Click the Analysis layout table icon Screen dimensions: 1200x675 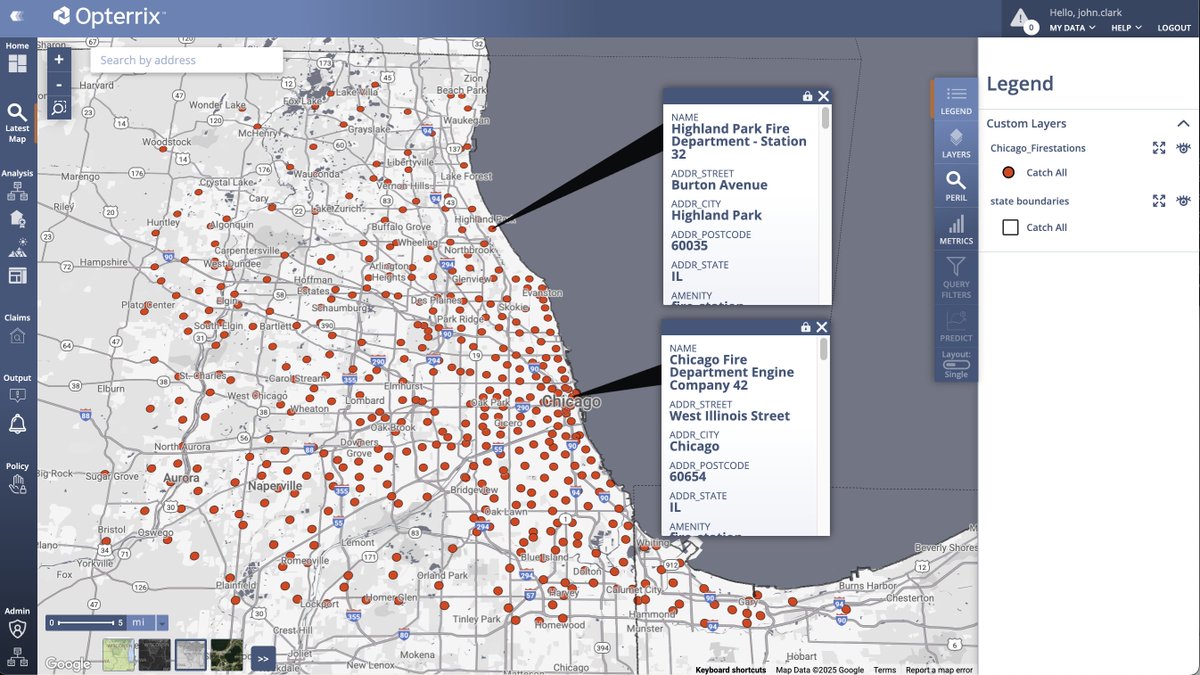[x=17, y=275]
